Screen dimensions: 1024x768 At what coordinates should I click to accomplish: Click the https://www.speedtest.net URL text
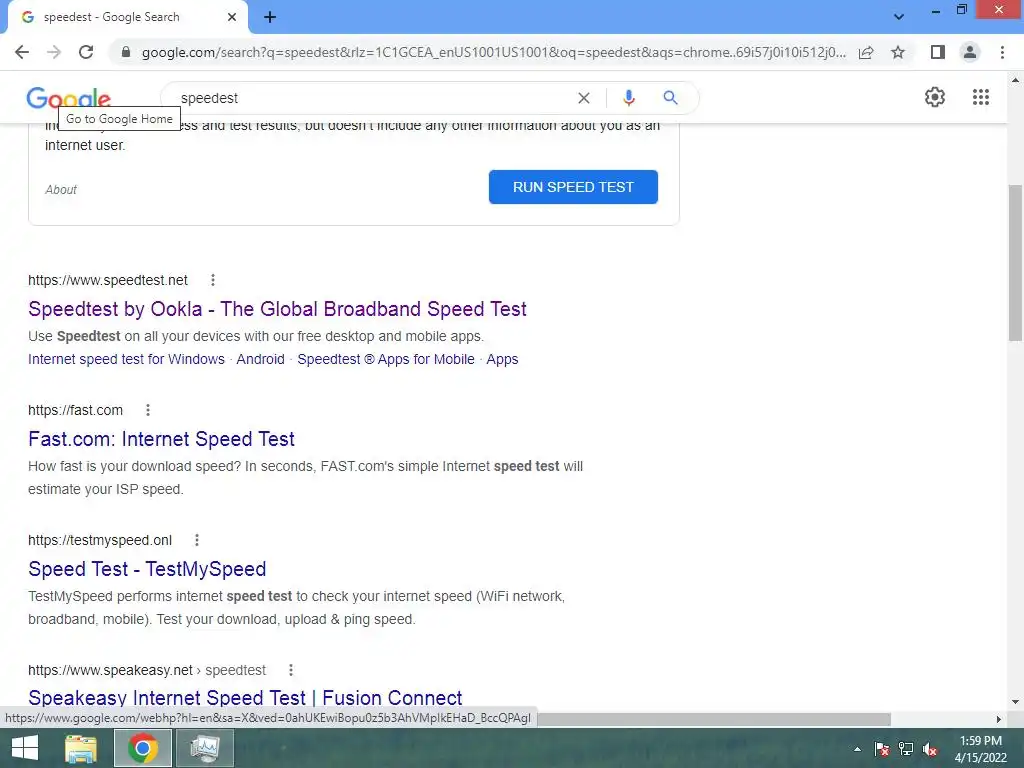coord(108,280)
